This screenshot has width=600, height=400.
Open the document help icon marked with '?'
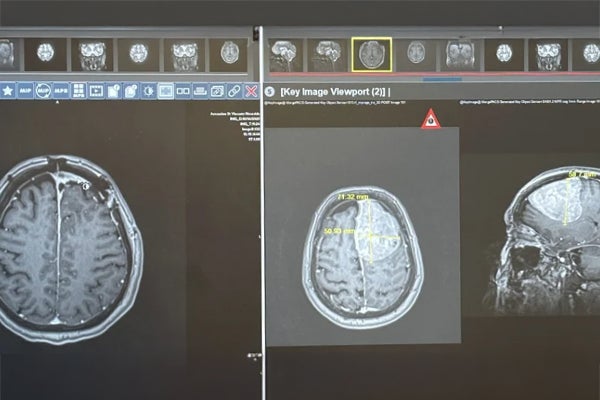click(x=131, y=91)
